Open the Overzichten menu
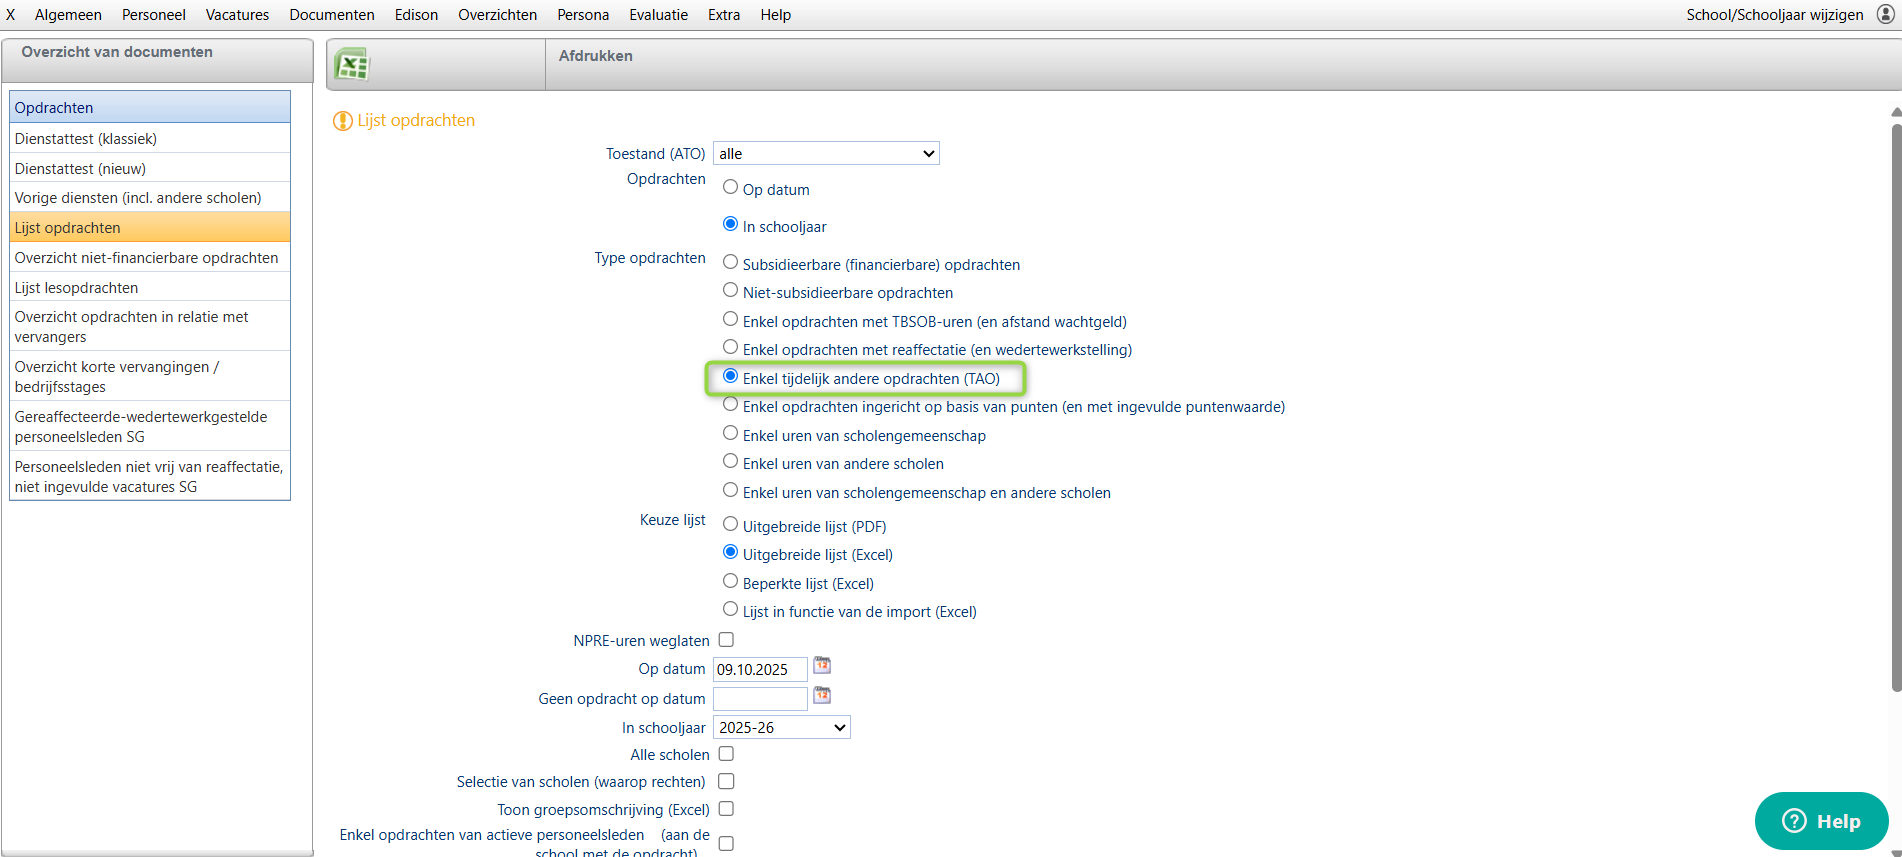Viewport: 1902px width, 857px height. (x=497, y=15)
